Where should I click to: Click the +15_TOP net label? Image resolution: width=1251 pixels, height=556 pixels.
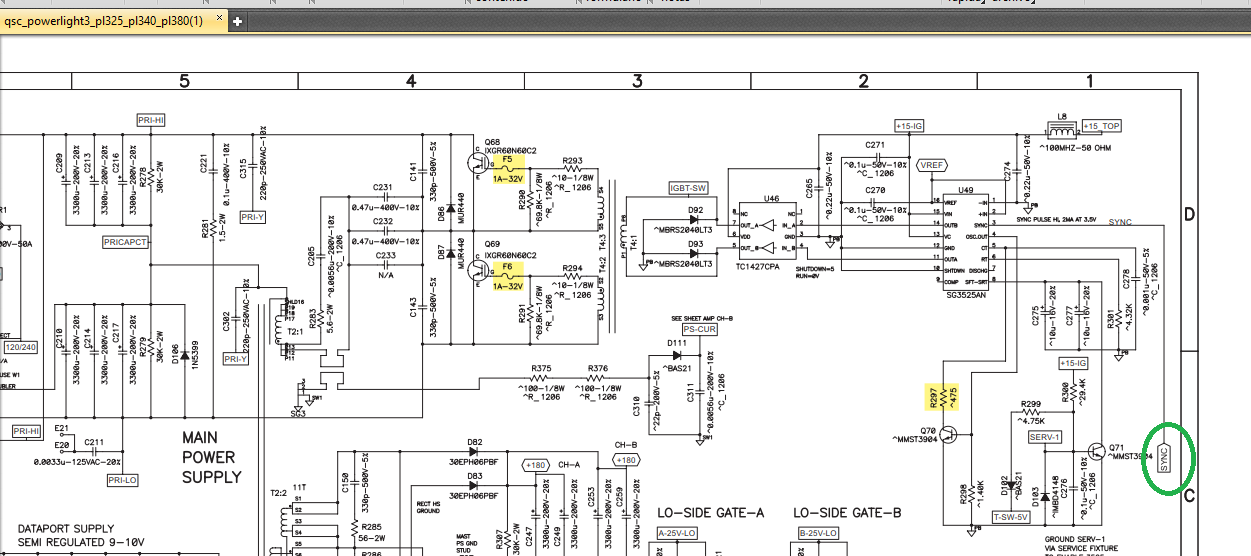pos(1102,126)
